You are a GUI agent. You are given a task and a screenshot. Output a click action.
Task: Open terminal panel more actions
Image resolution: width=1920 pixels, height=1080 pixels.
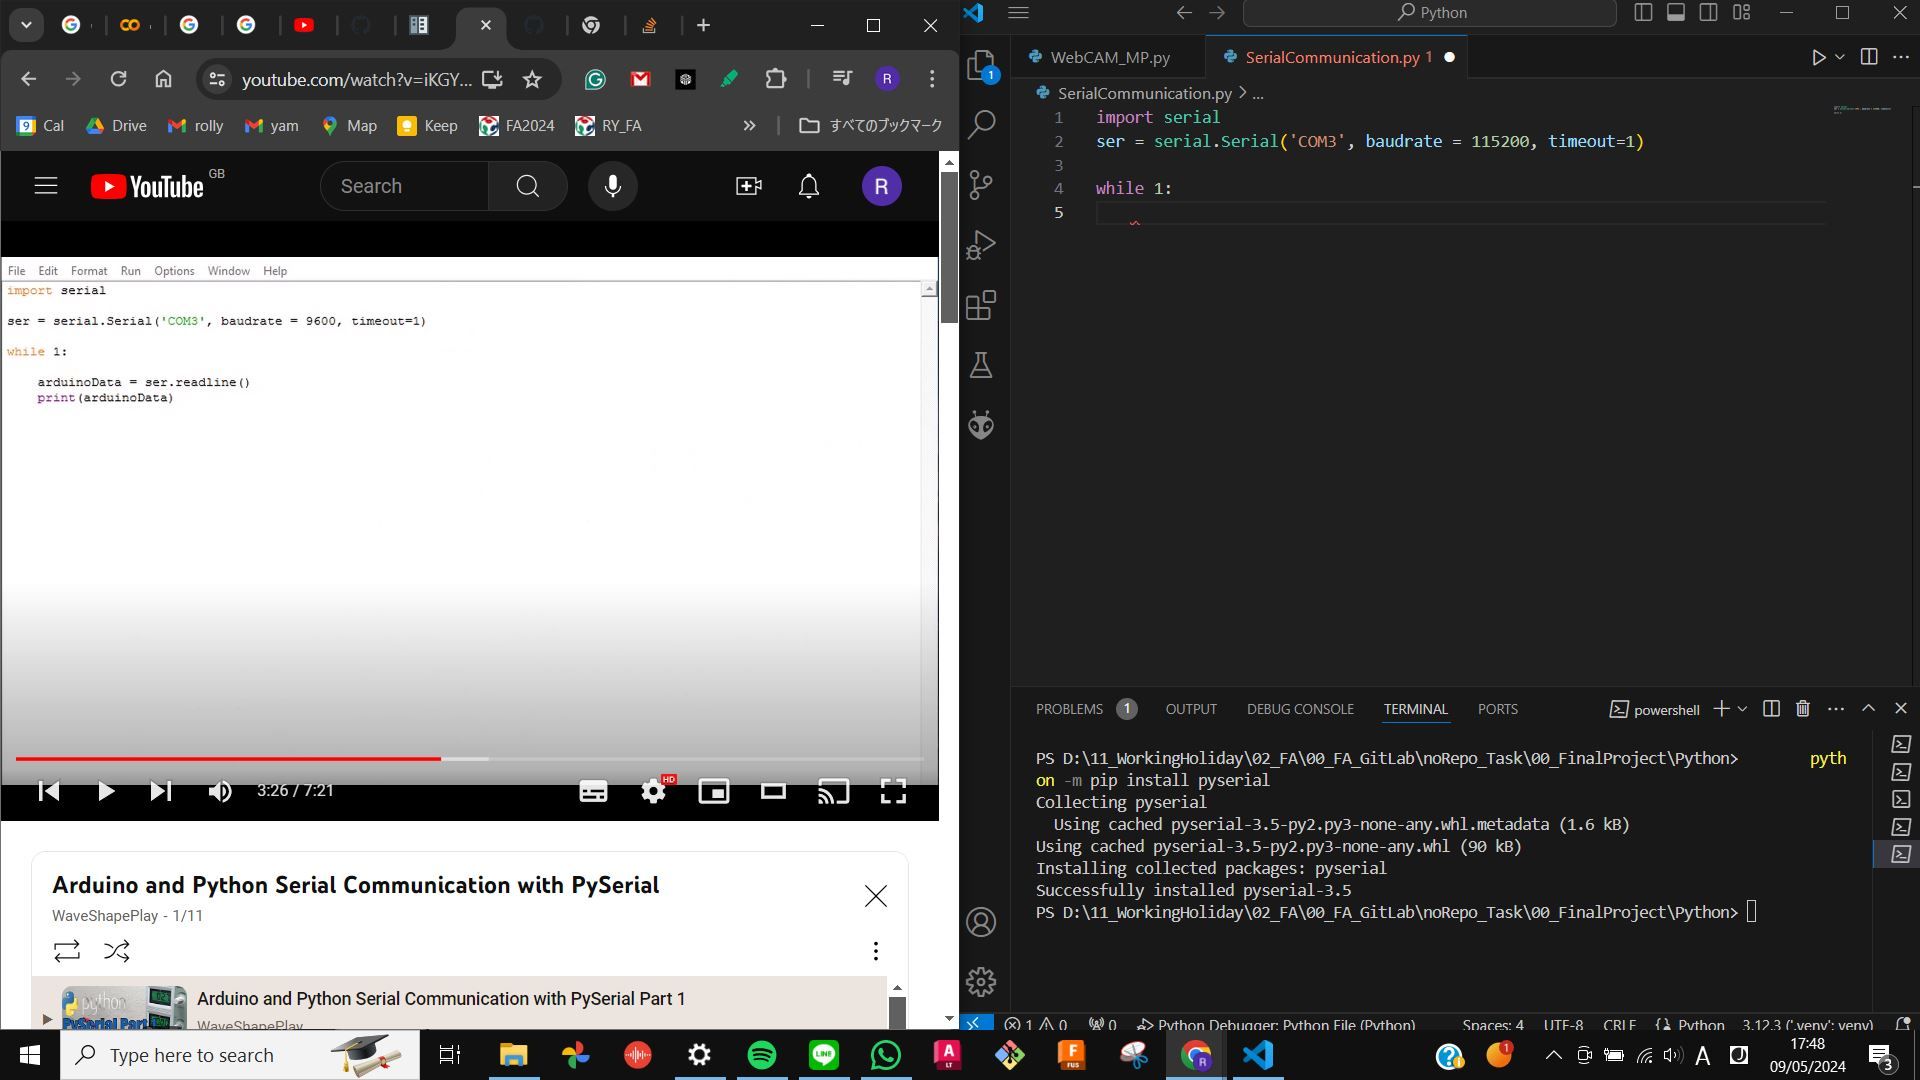[1836, 709]
